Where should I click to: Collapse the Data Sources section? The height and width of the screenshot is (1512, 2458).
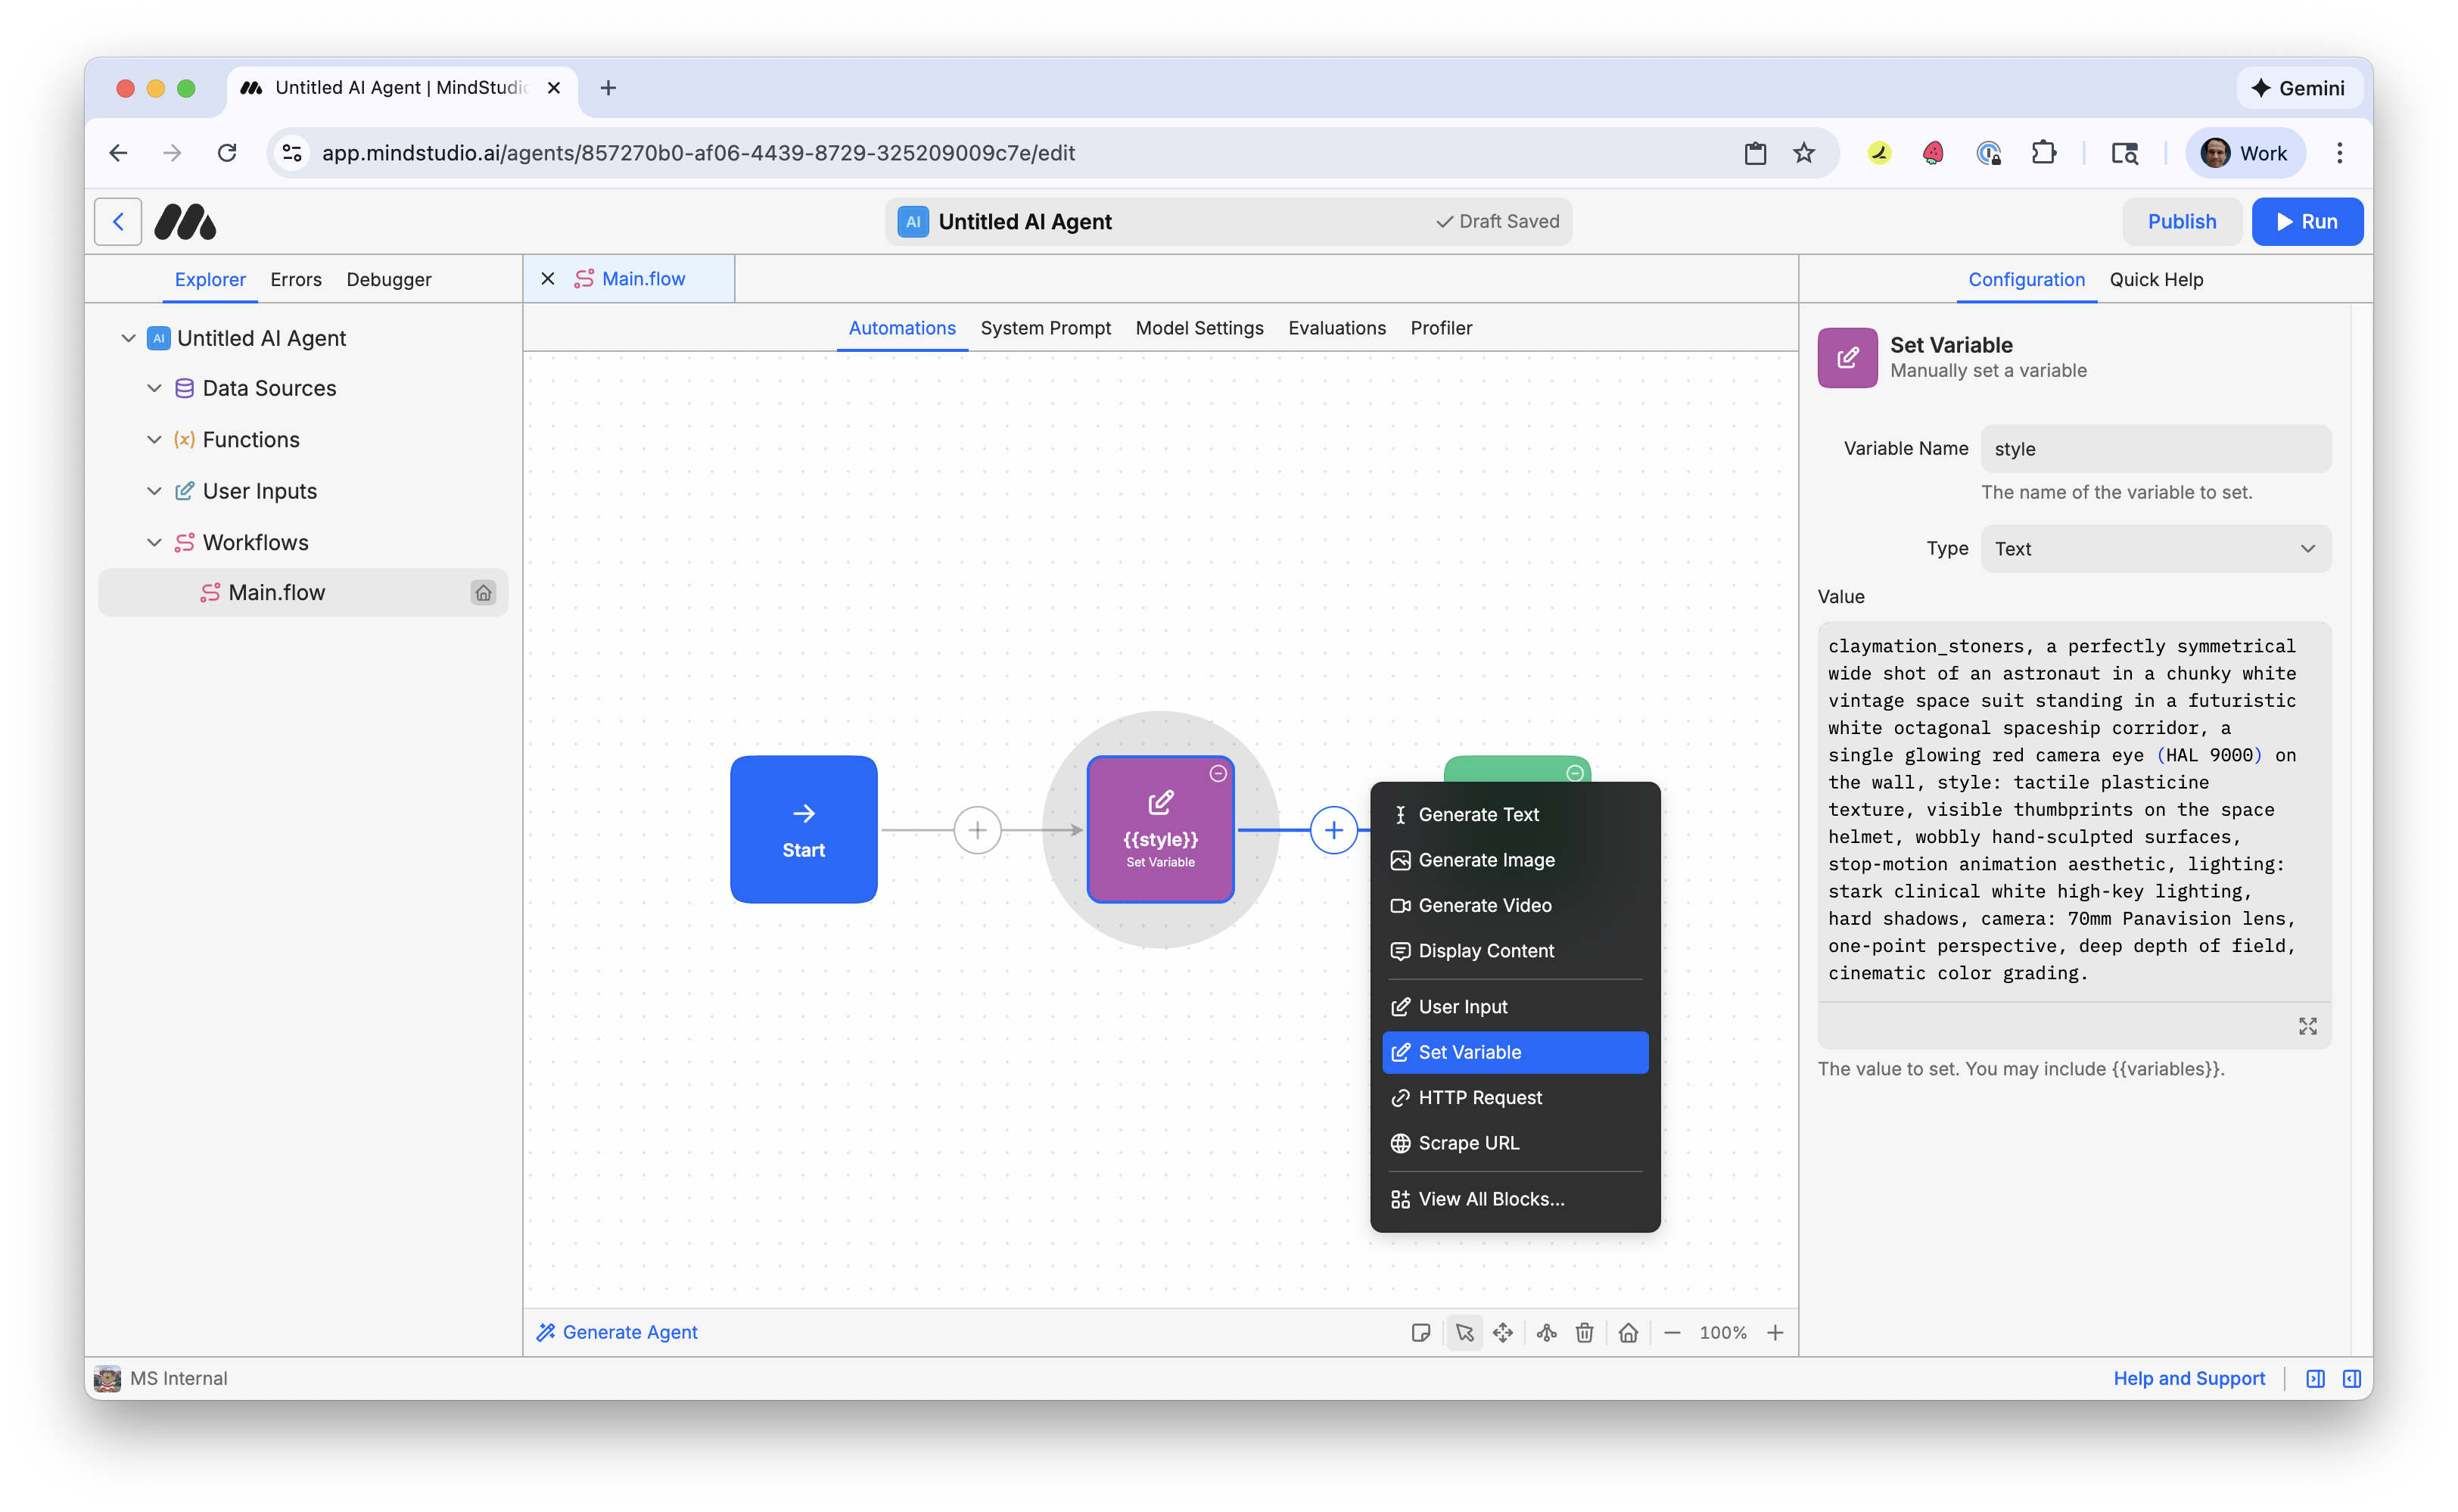click(154, 388)
